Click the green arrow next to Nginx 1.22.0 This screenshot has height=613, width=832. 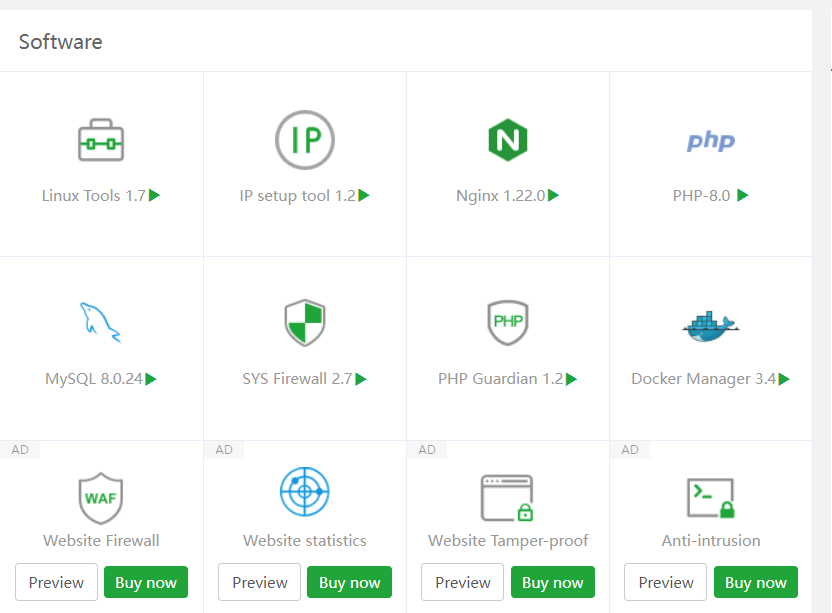point(553,195)
